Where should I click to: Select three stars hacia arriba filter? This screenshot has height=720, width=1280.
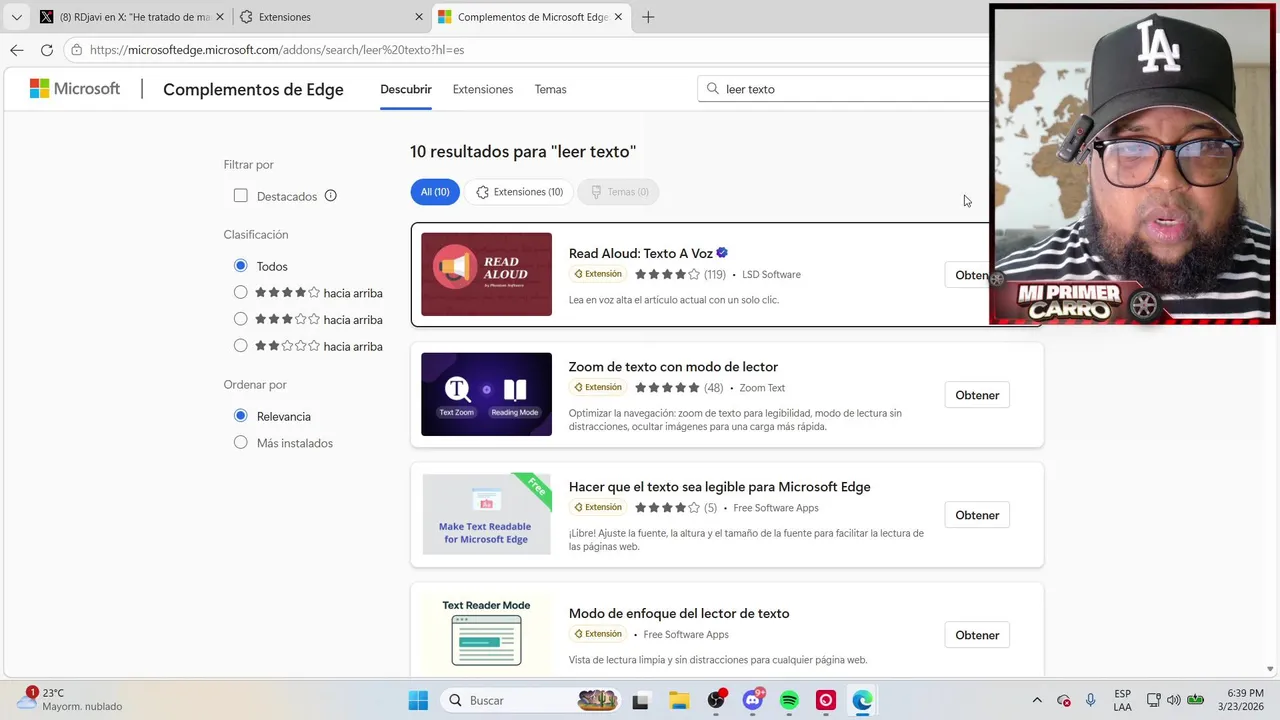pyautogui.click(x=240, y=320)
